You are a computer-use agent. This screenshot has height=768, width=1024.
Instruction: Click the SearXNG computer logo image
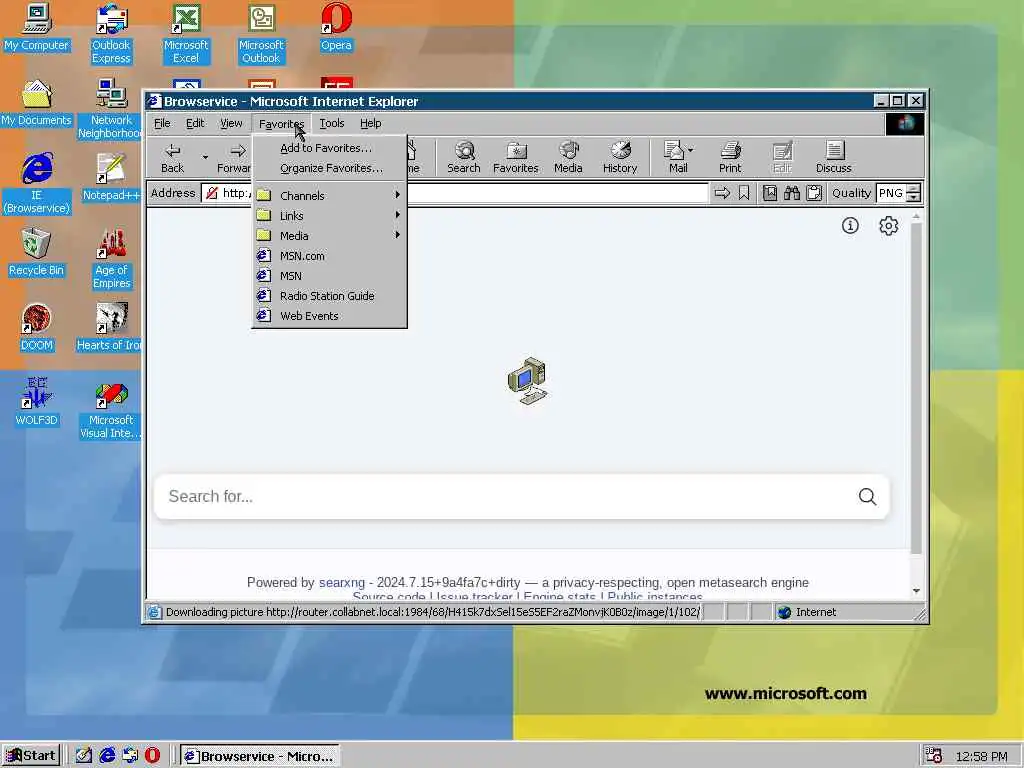coord(527,381)
